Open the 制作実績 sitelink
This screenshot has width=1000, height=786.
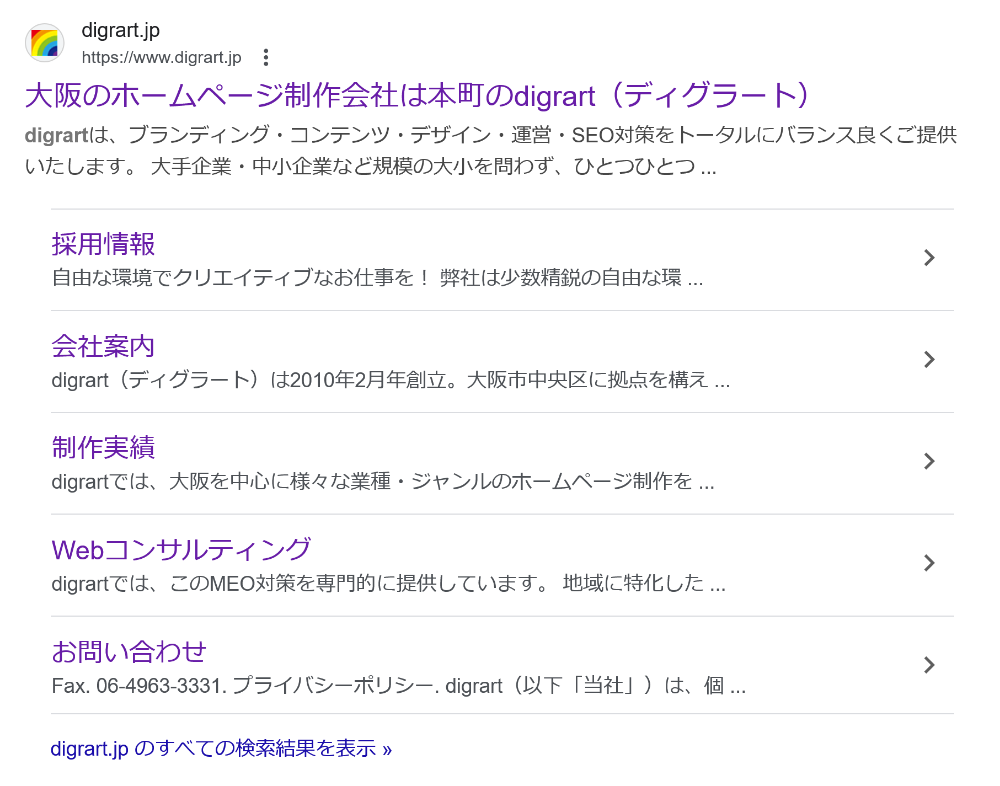tap(103, 447)
